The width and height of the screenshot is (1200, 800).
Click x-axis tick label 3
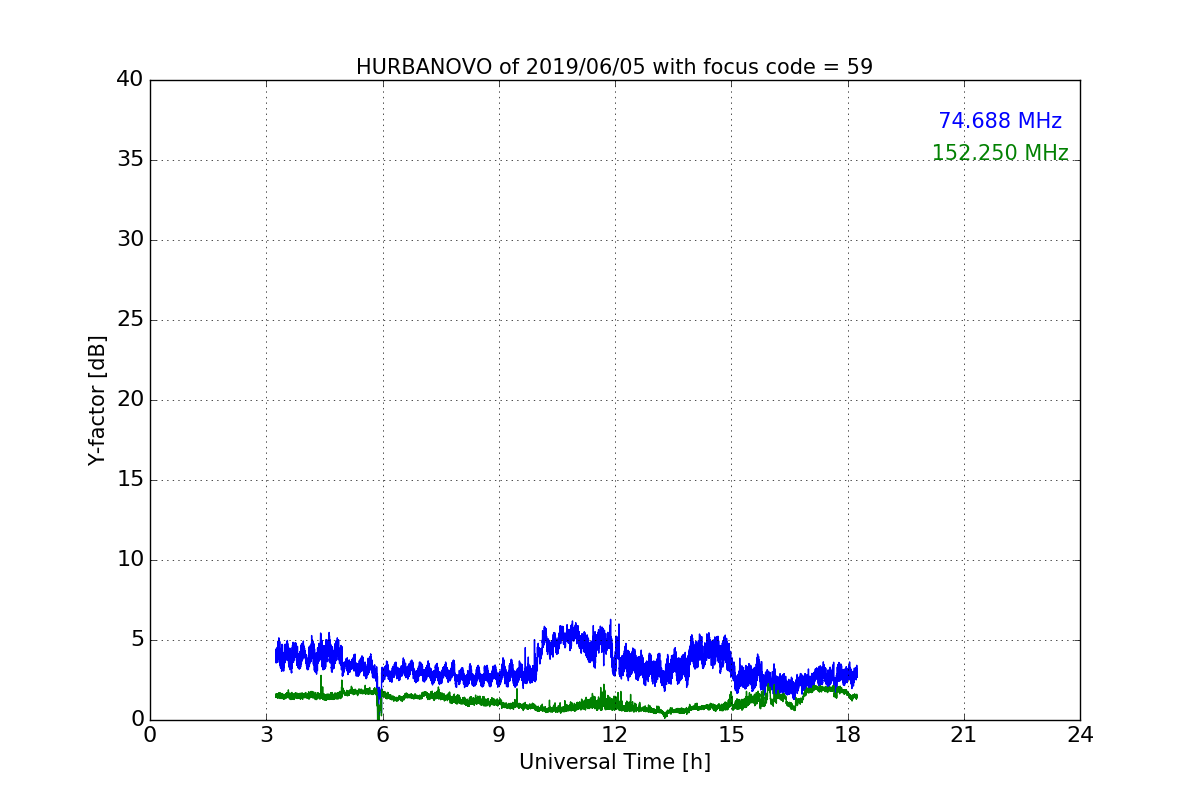point(266,735)
